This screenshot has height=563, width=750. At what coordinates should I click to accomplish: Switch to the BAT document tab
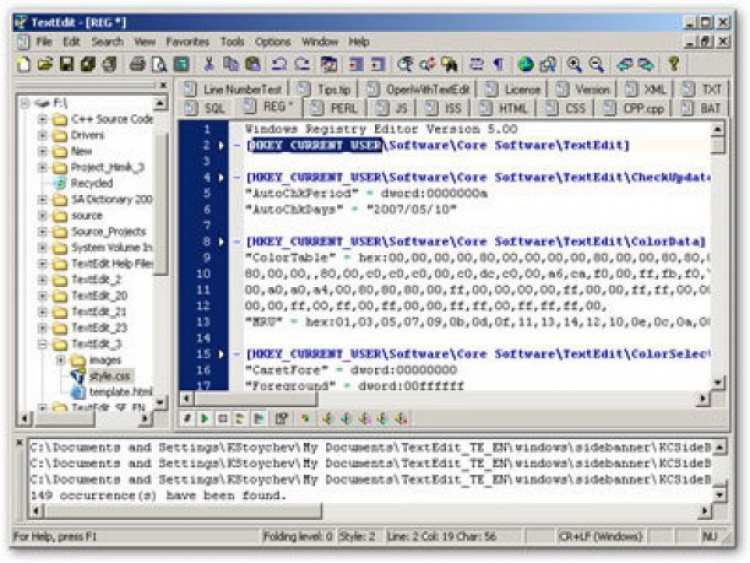click(702, 108)
